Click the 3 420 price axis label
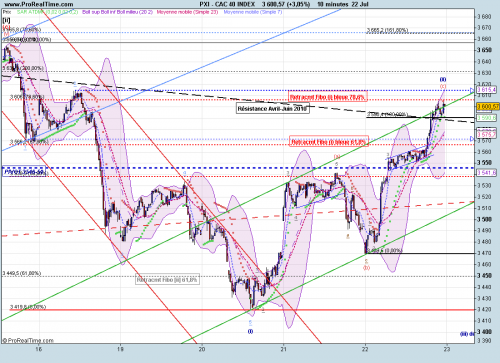 (x=484, y=309)
